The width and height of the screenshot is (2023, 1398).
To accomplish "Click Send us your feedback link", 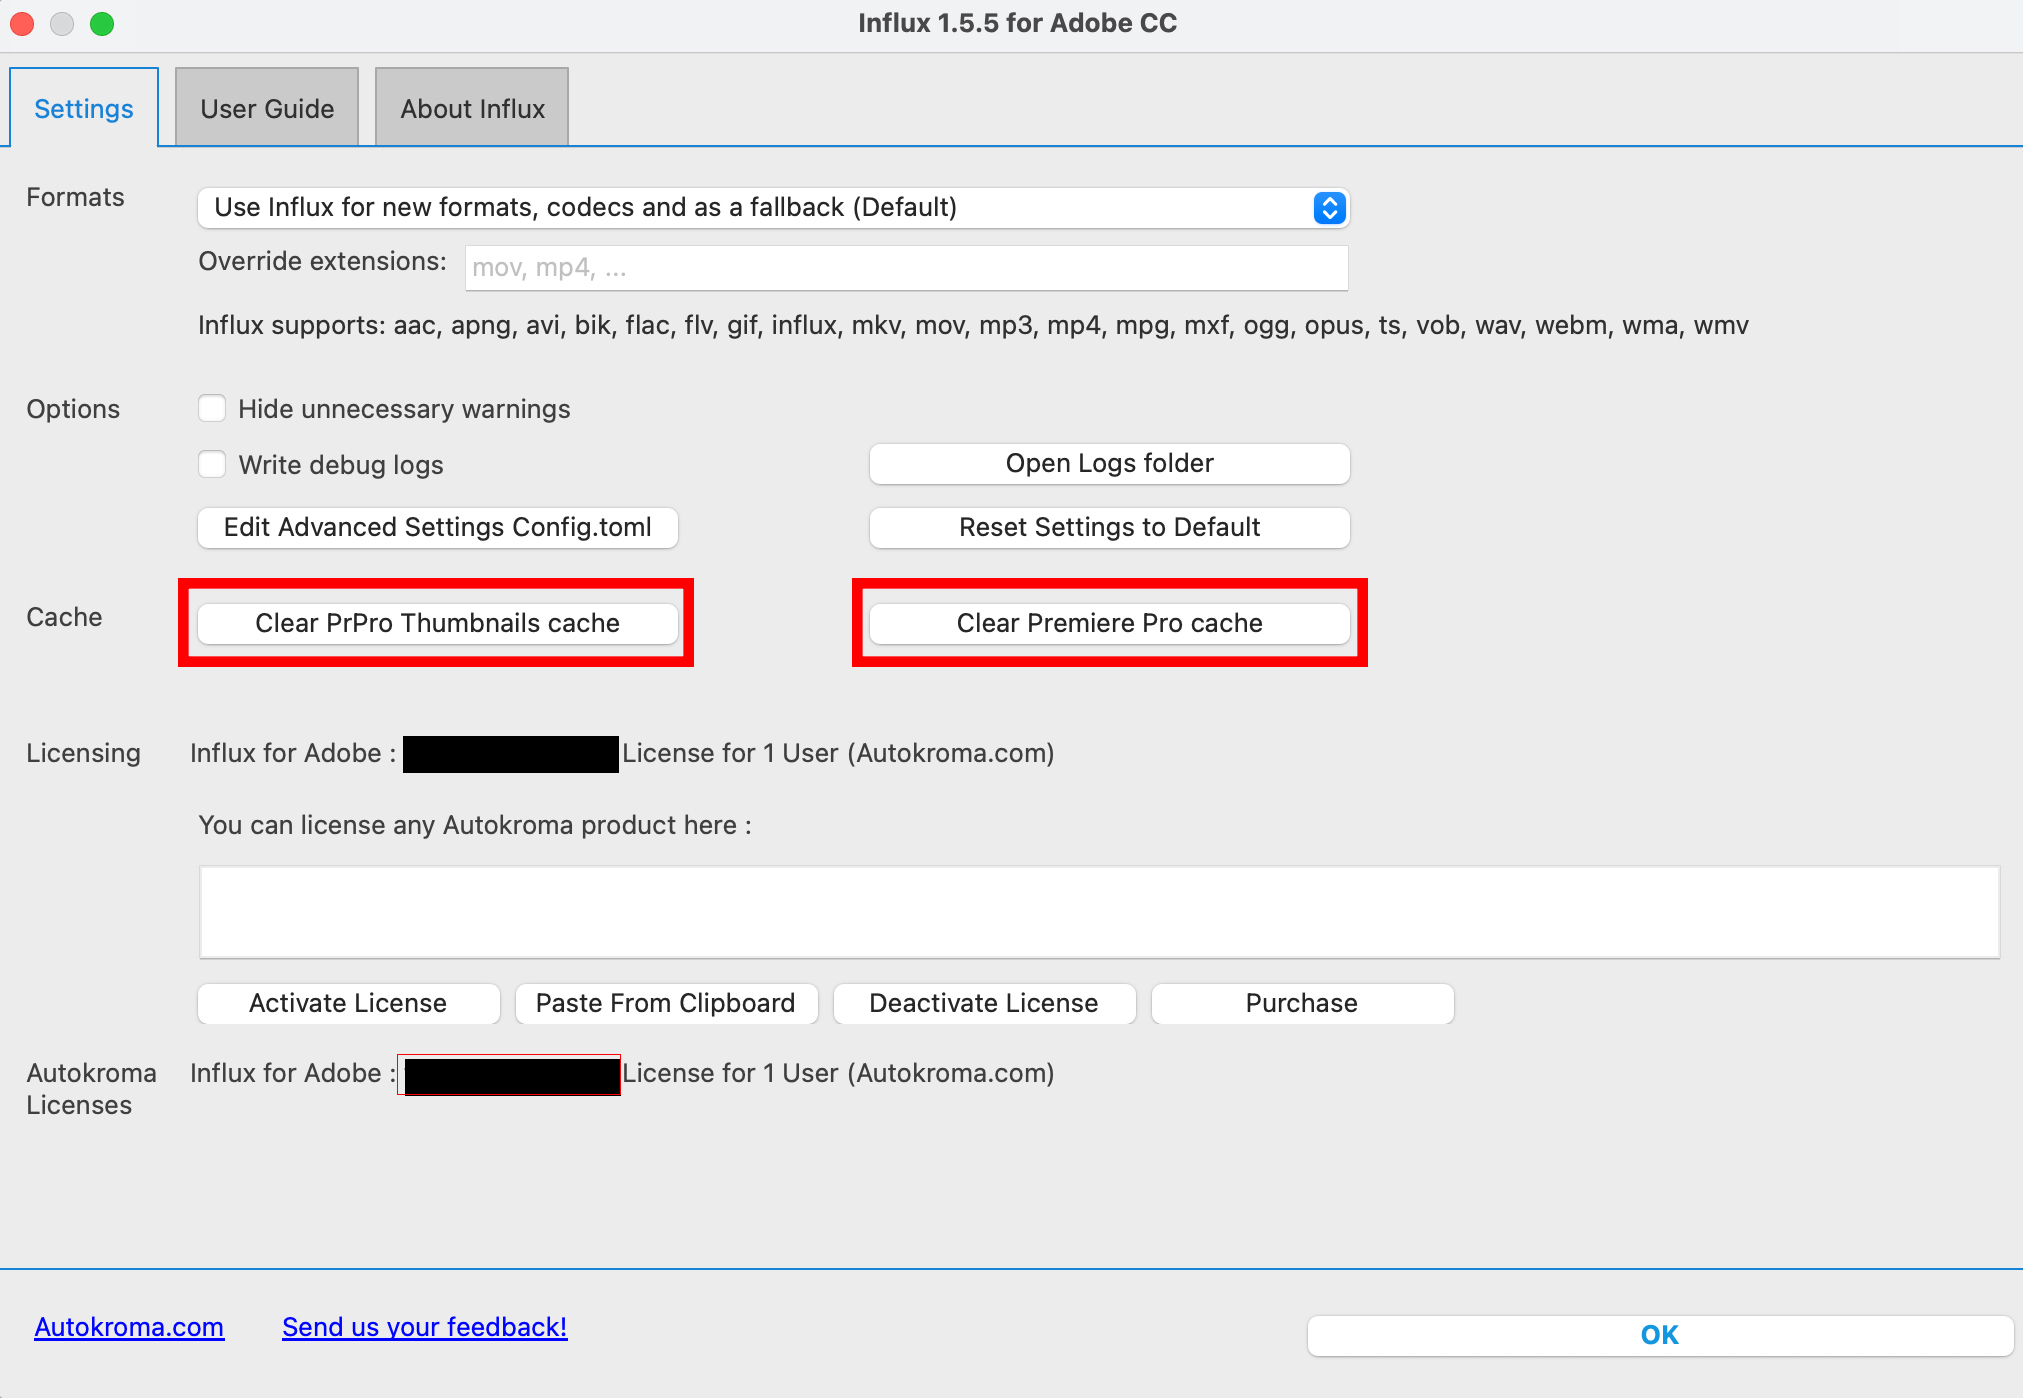I will point(425,1327).
